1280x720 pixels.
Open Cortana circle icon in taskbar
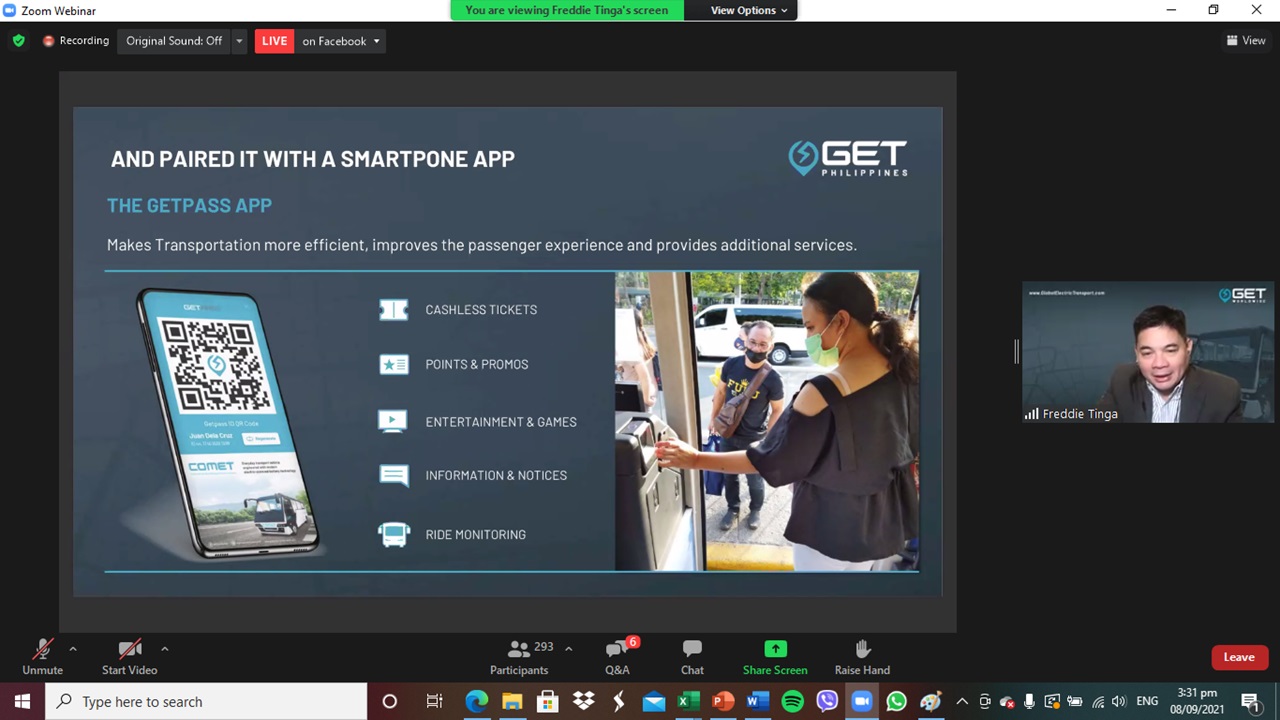click(x=390, y=701)
